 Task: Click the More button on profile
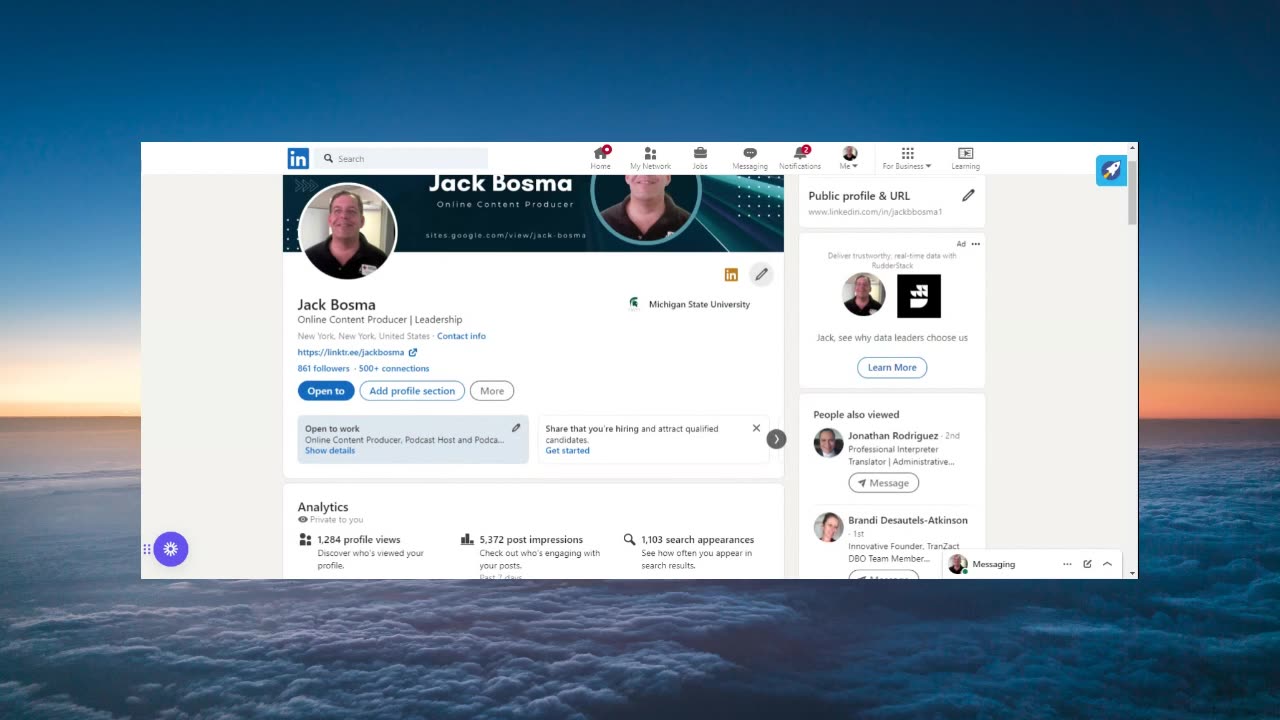click(x=492, y=391)
